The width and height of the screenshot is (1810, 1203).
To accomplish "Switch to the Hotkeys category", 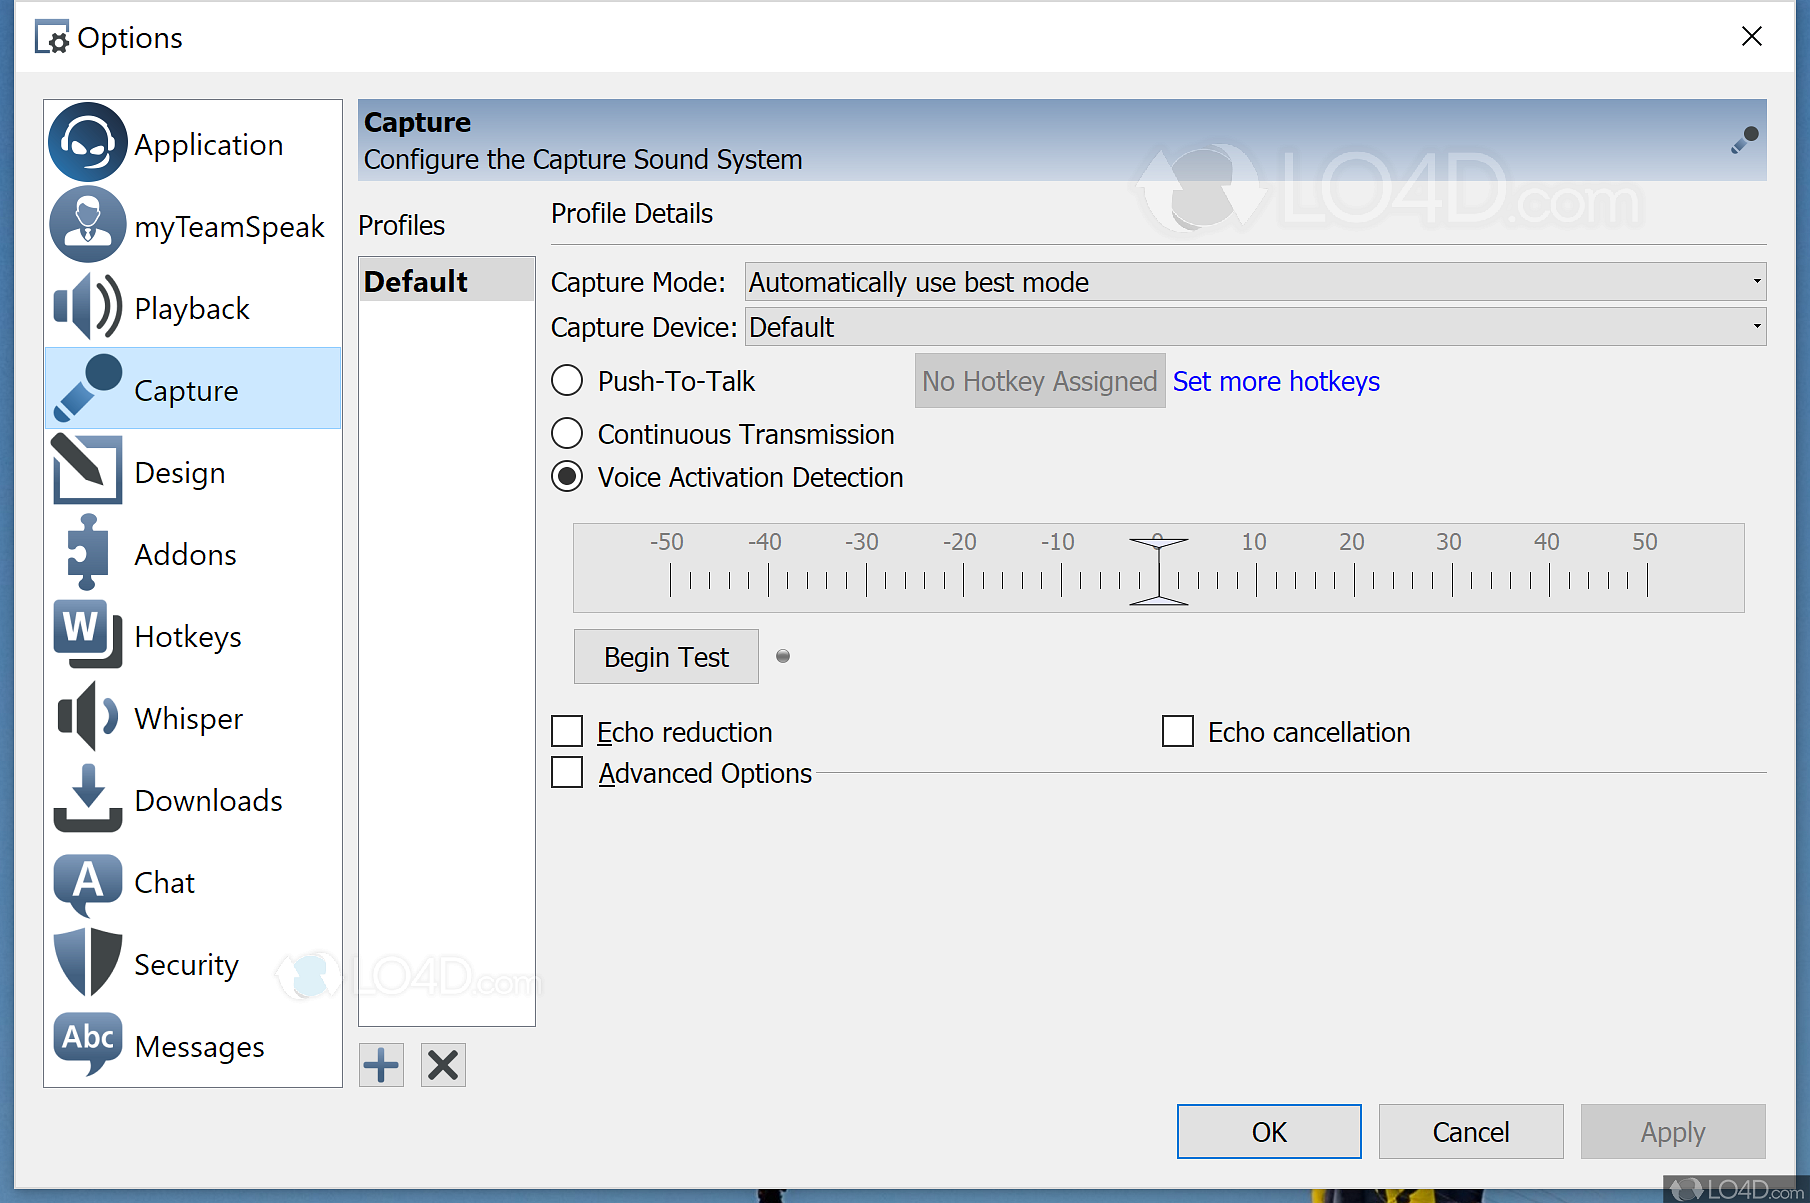I will [86, 635].
